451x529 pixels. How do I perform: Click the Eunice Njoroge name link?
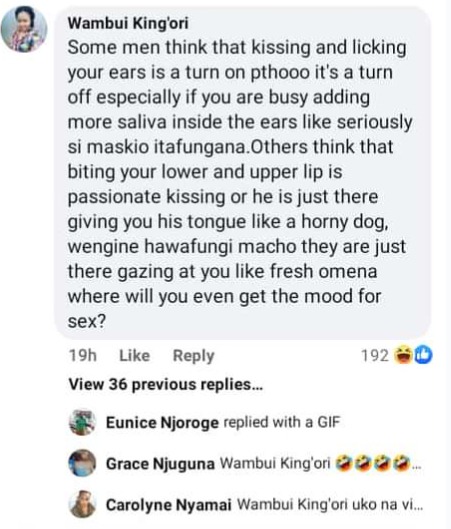click(162, 423)
